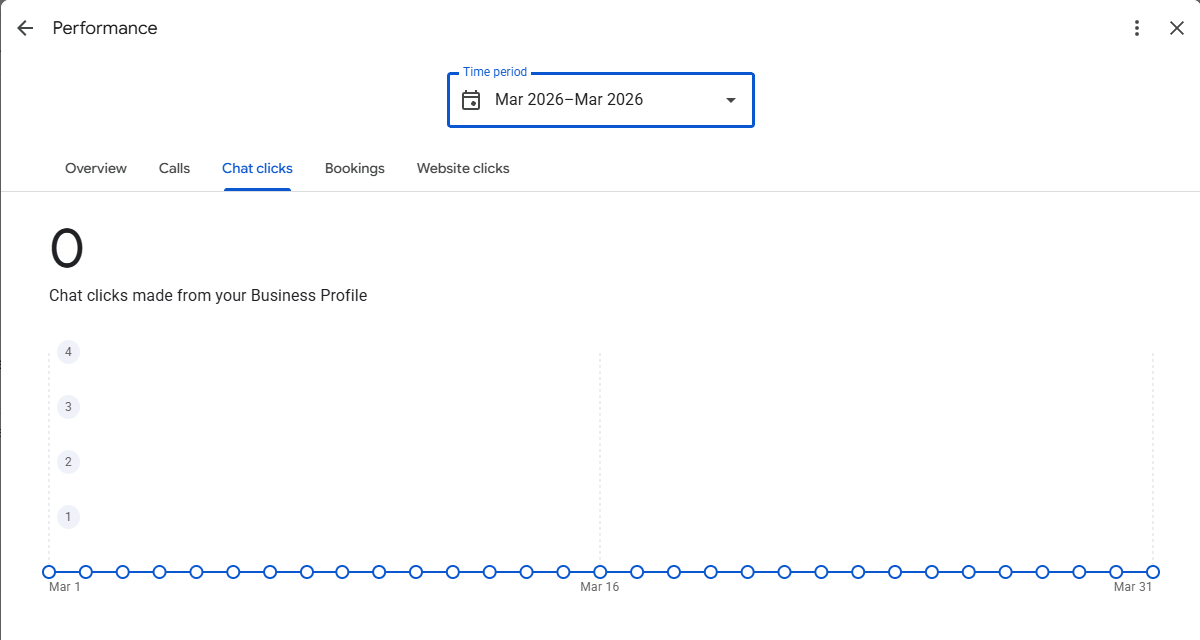Click the Mar 2026–Mar 2026 period field
The image size is (1200, 640).
point(600,100)
